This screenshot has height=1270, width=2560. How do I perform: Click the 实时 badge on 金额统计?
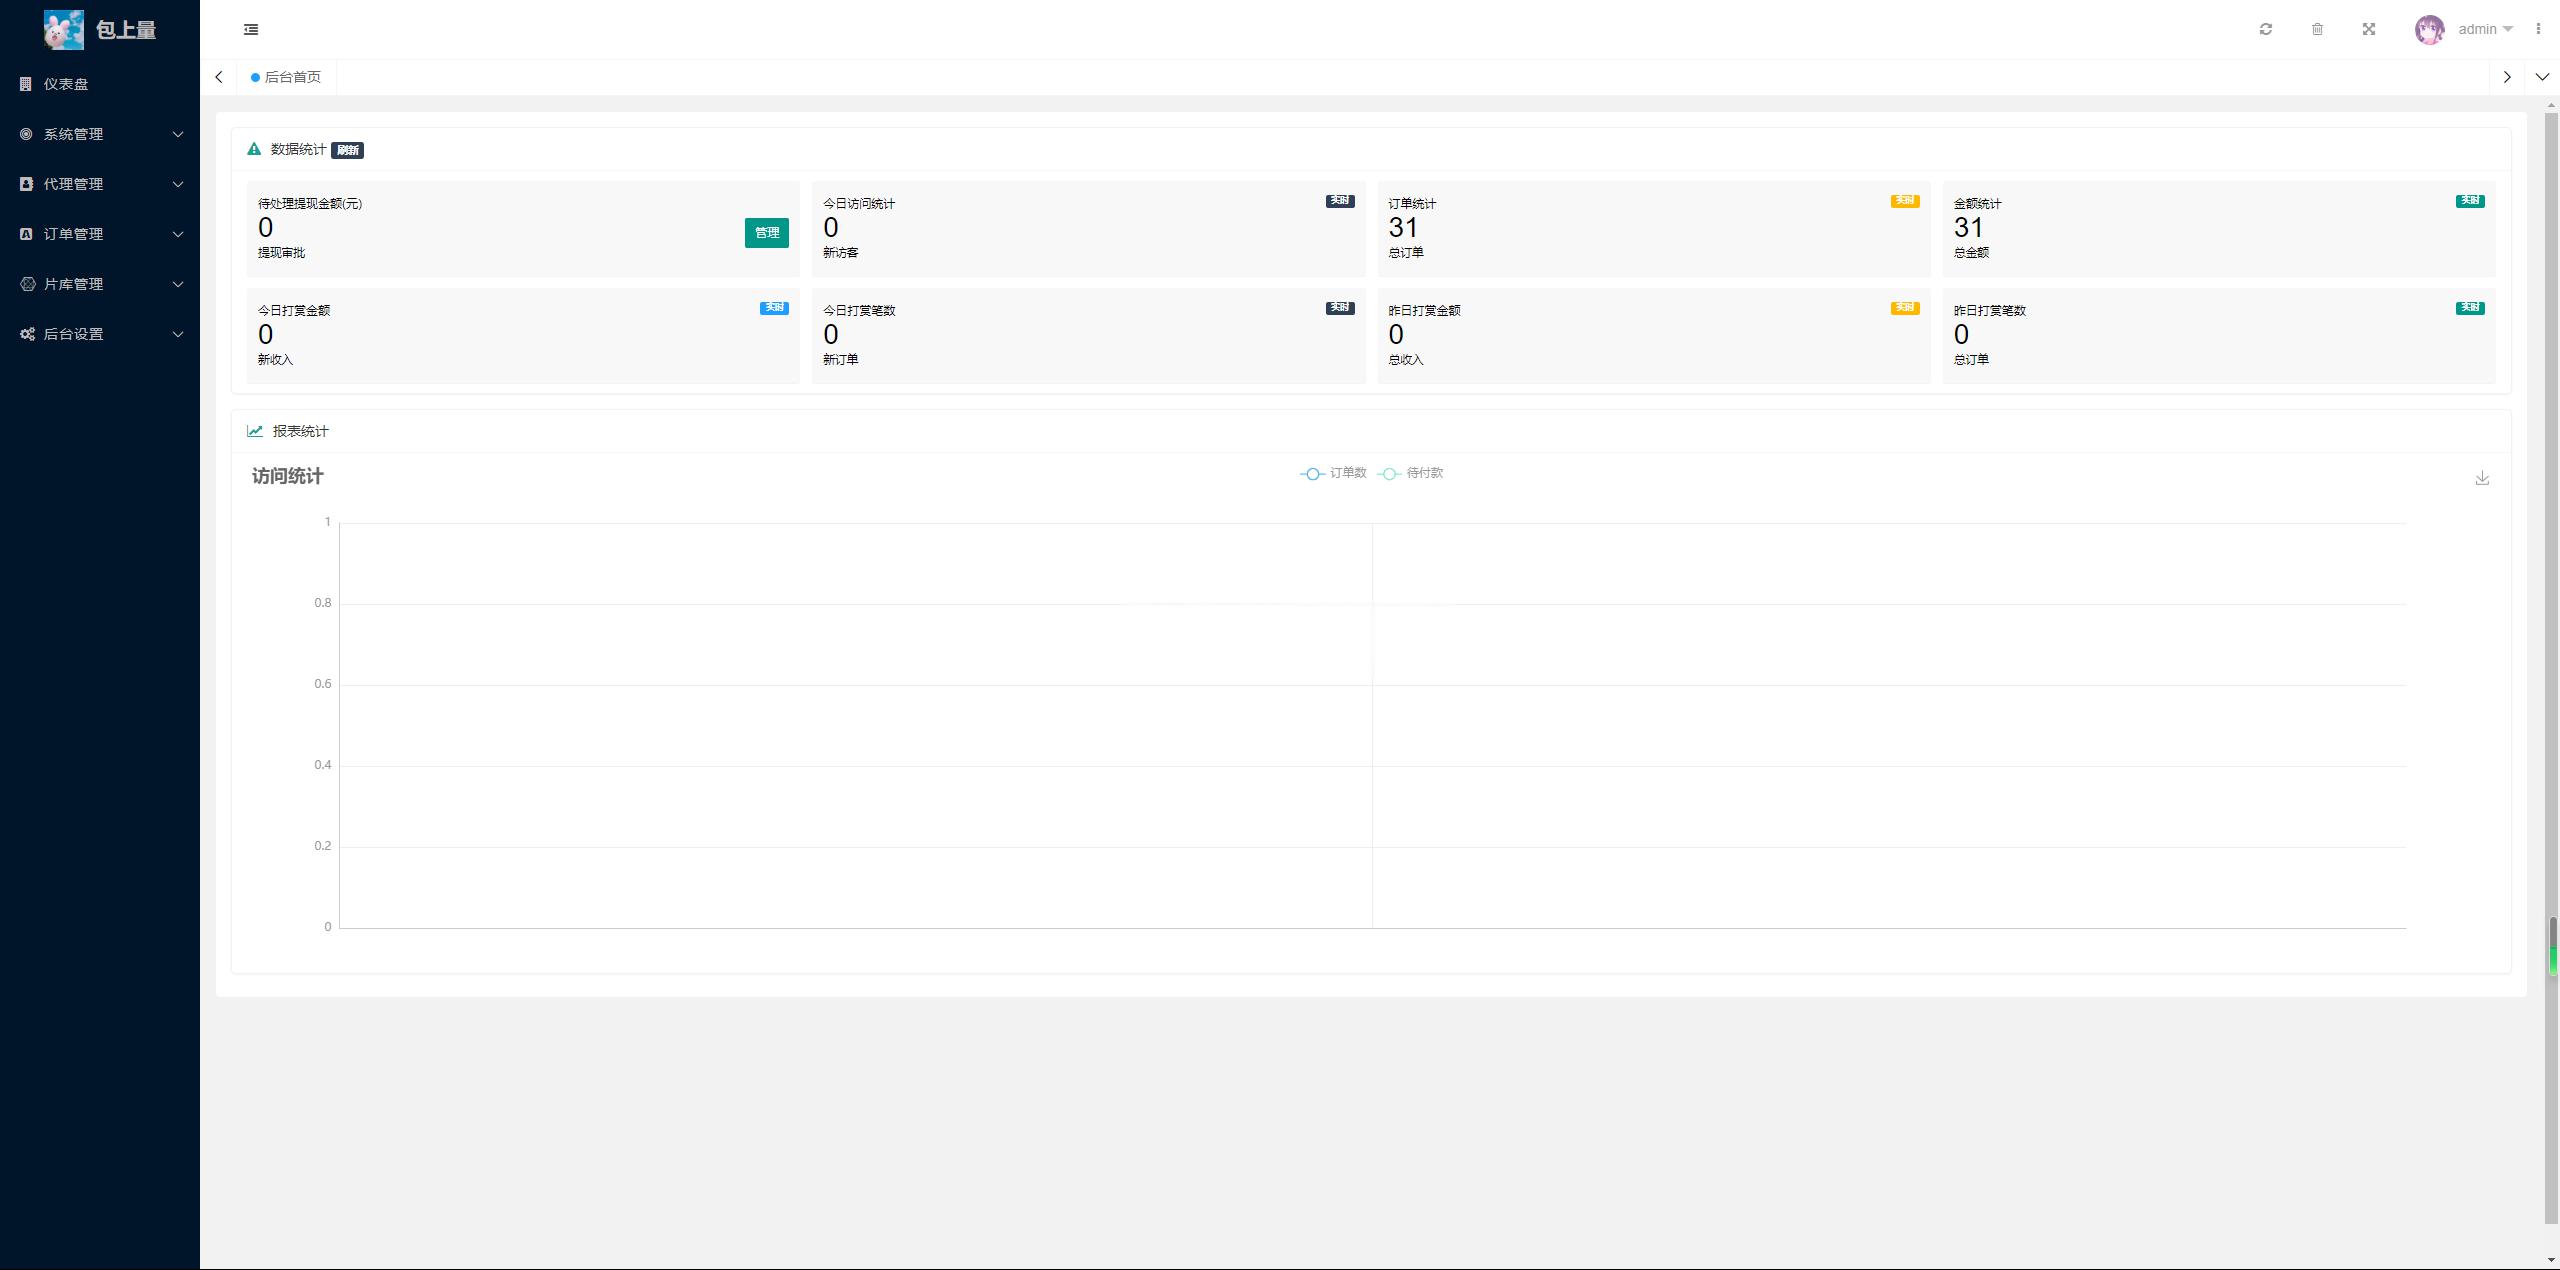tap(2470, 201)
